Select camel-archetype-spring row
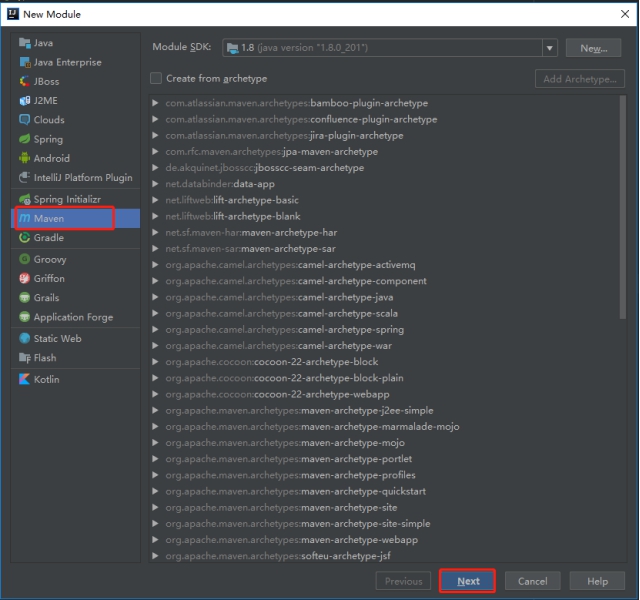Viewport: 640px width, 600px height. point(384,329)
